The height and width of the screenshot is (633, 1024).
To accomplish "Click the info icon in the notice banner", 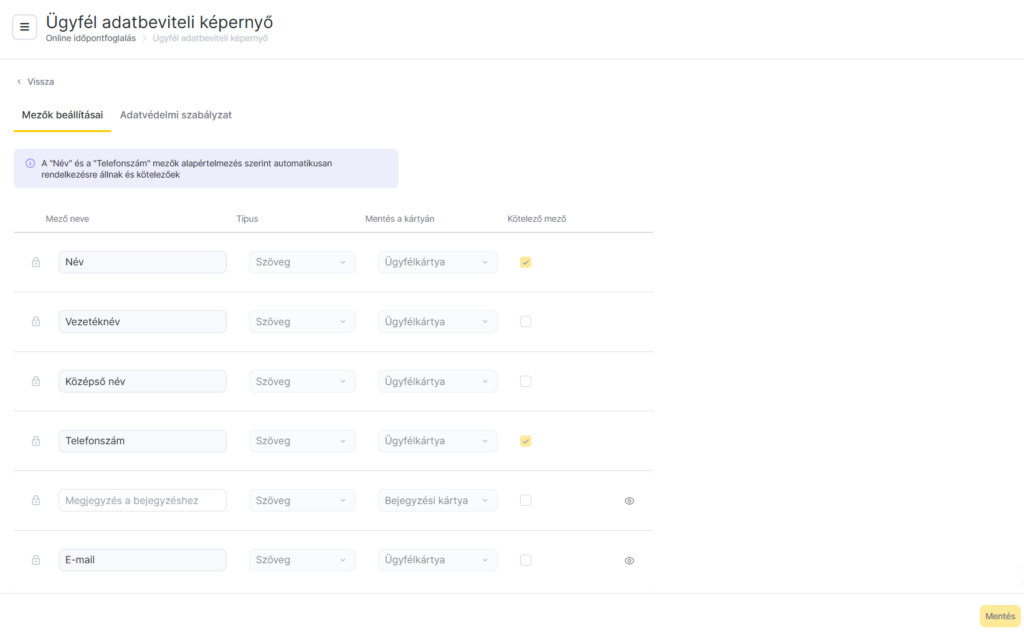I will click(30, 162).
